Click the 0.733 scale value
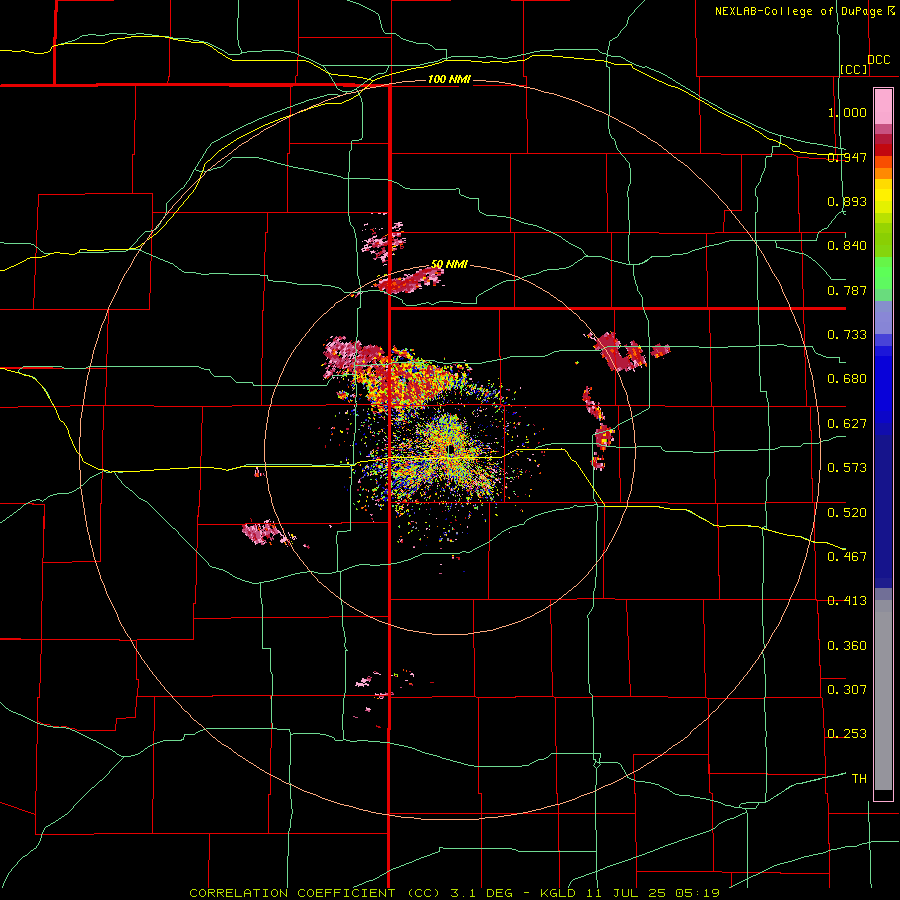The height and width of the screenshot is (900, 900). click(x=847, y=335)
